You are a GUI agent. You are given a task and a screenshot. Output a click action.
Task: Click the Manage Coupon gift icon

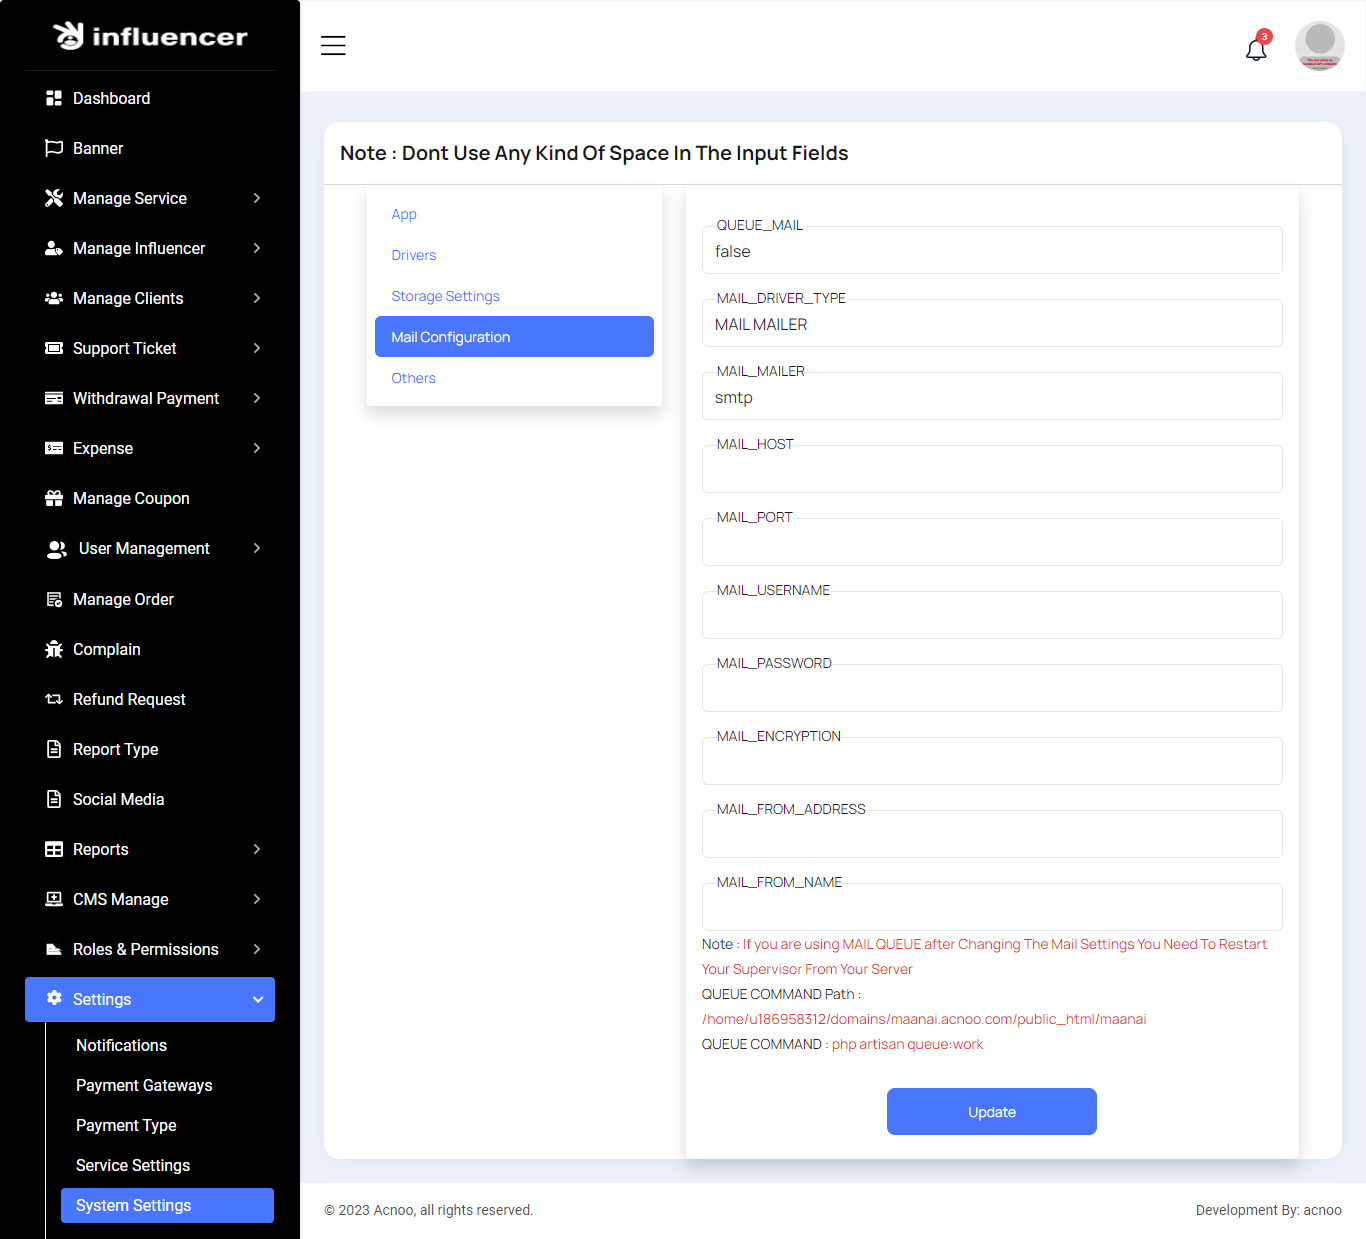point(54,498)
